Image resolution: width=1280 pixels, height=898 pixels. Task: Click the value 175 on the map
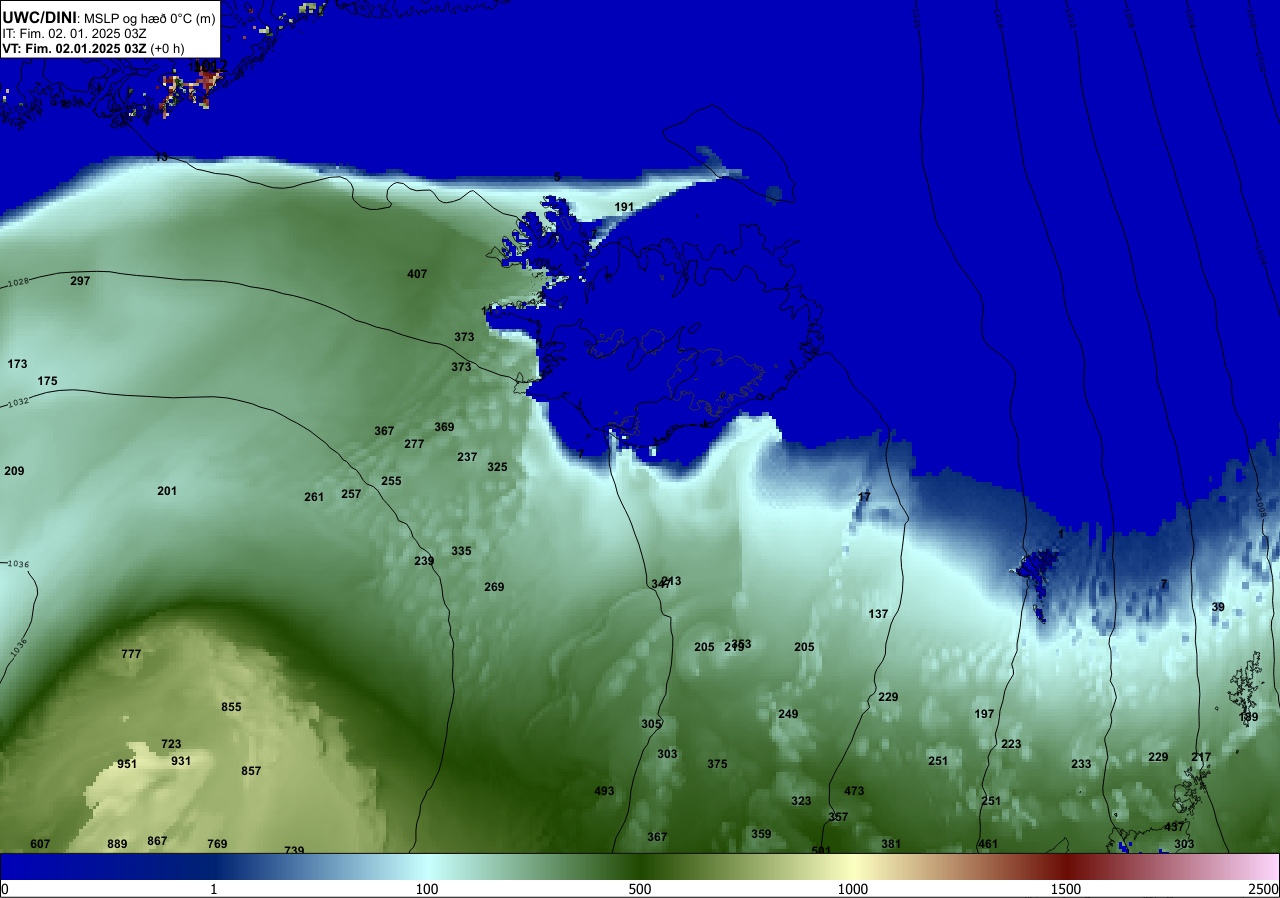47,381
